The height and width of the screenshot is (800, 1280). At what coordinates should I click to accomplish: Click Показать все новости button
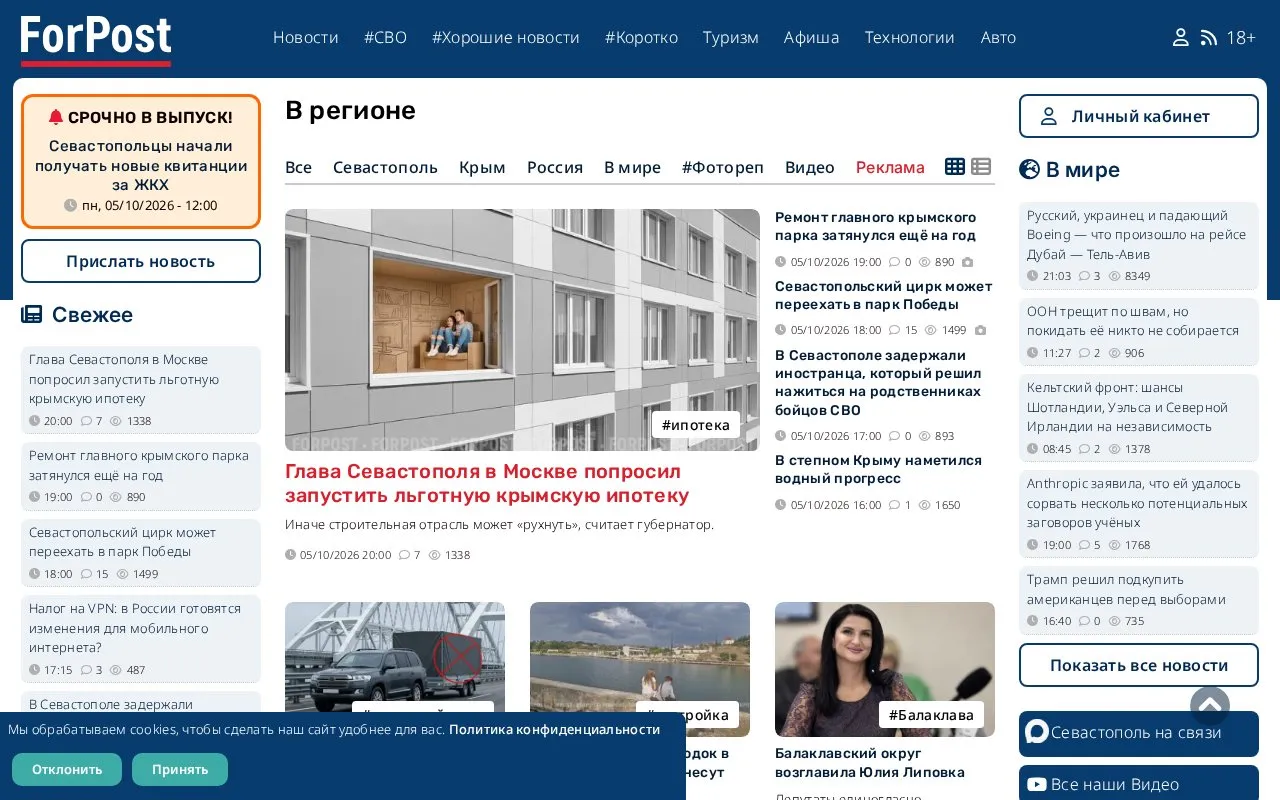coord(1139,665)
